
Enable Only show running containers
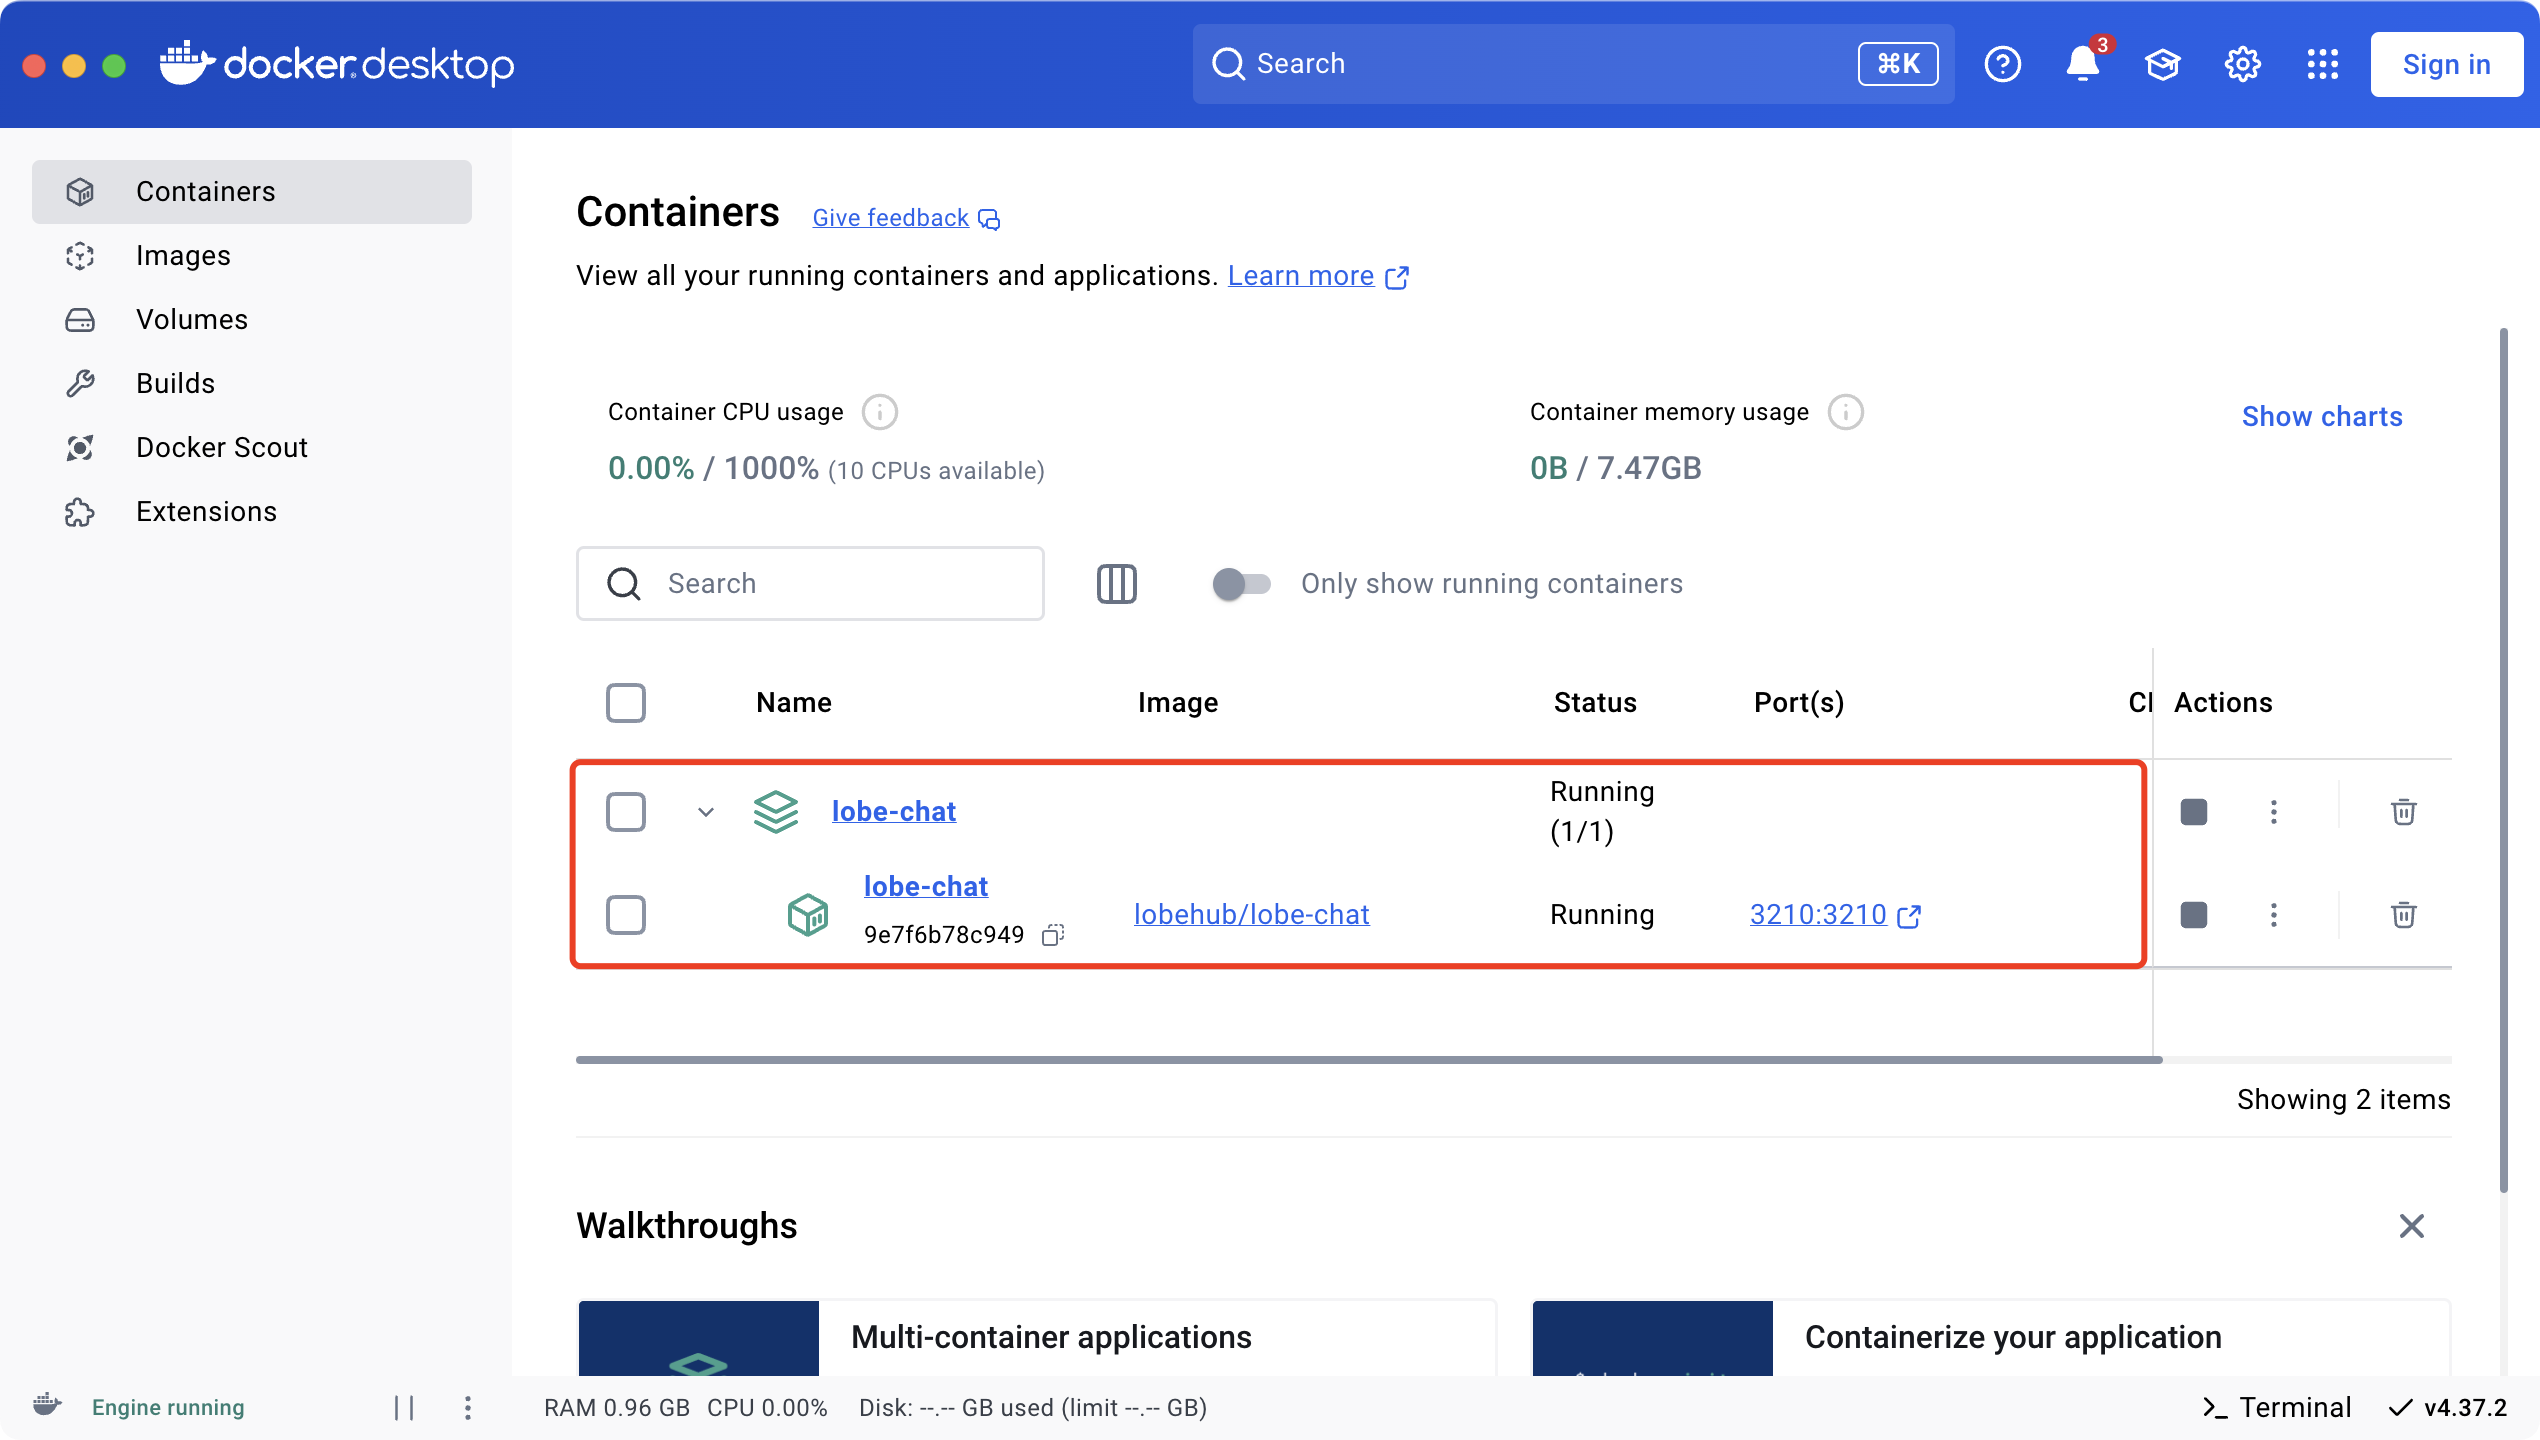(1241, 584)
